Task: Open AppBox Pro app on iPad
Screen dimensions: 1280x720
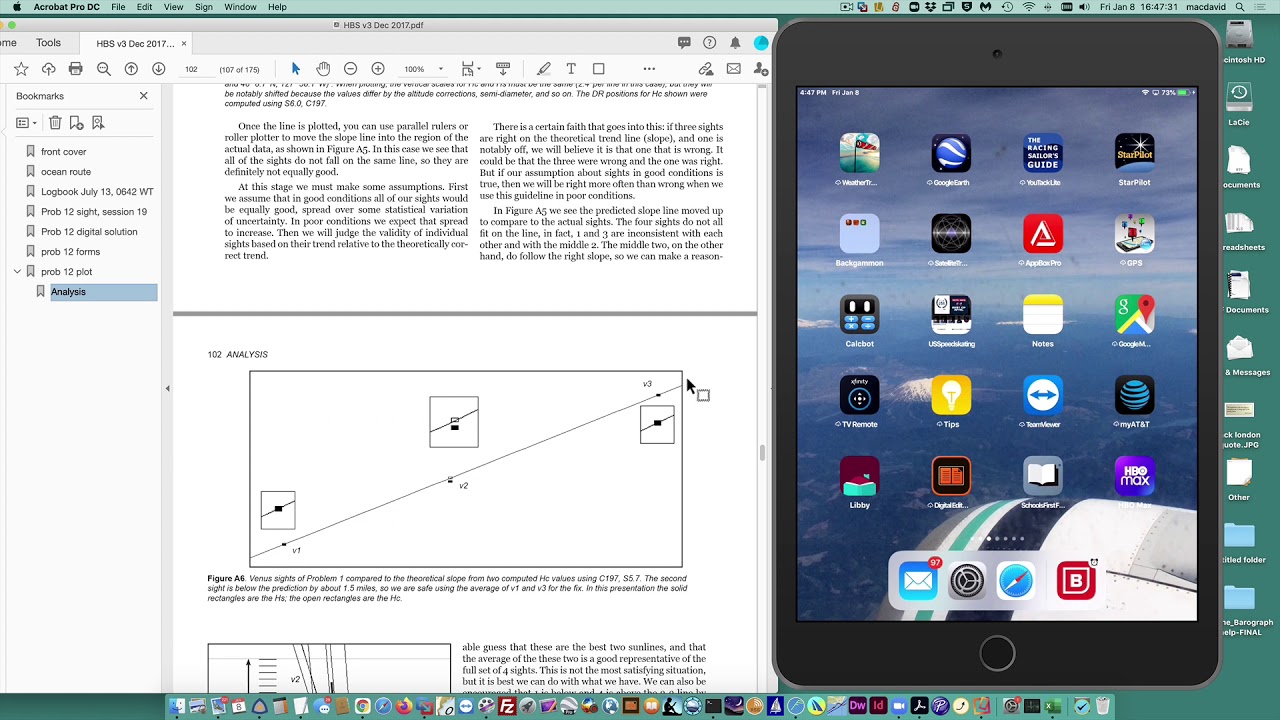Action: click(1043, 234)
